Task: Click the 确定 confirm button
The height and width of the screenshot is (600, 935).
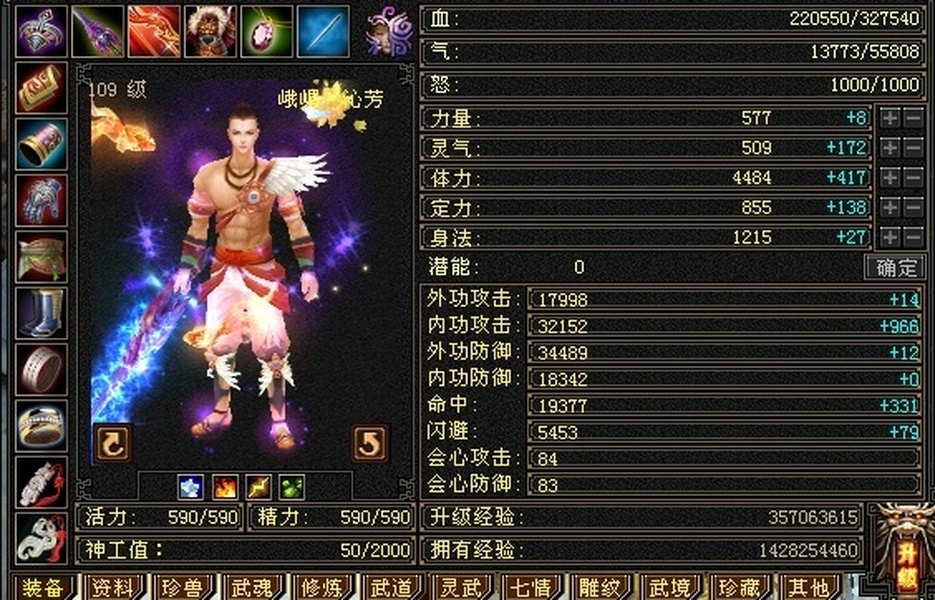Action: (x=895, y=267)
